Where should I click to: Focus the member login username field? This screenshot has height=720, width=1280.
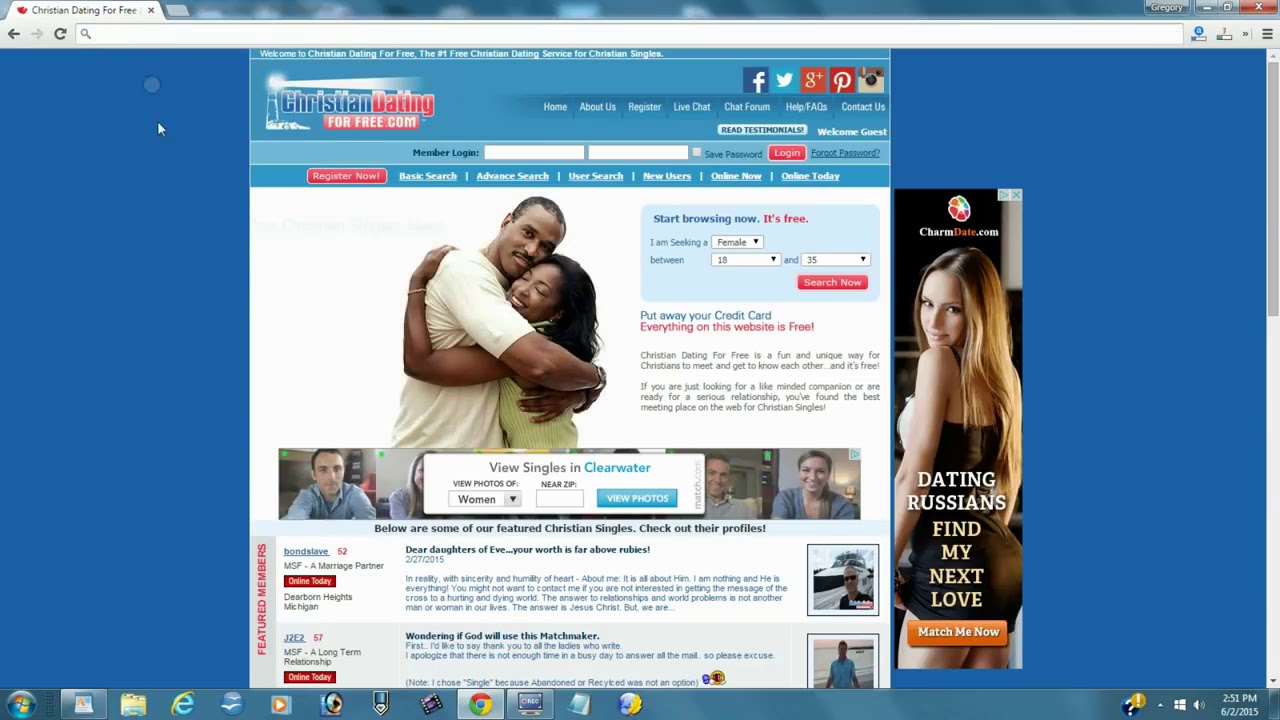pos(534,153)
